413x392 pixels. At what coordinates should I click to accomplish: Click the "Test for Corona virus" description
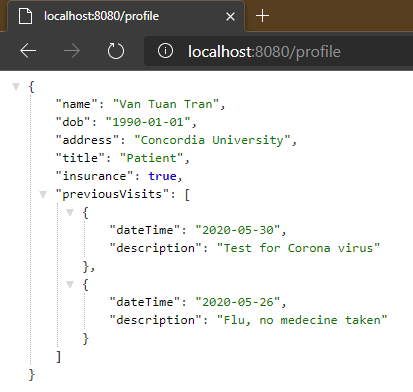pyautogui.click(x=298, y=248)
